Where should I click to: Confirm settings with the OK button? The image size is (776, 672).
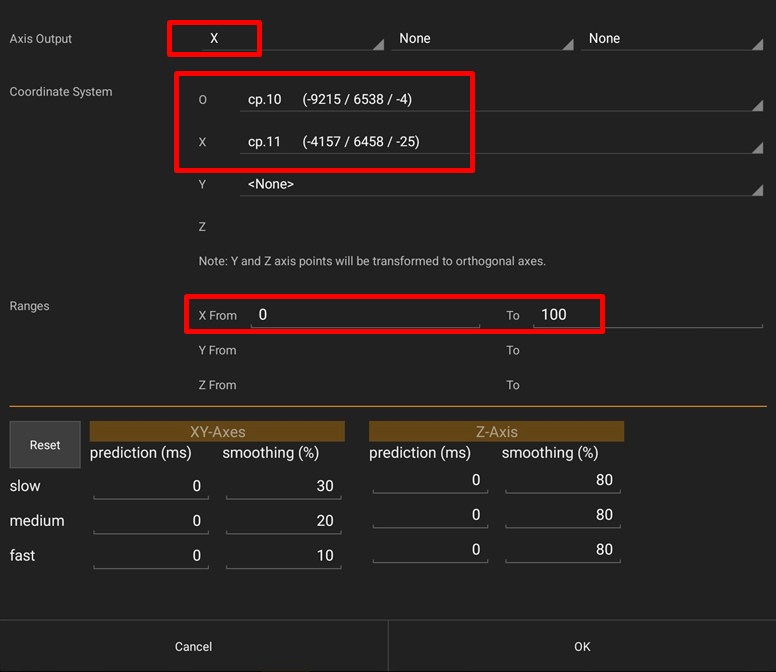point(582,647)
